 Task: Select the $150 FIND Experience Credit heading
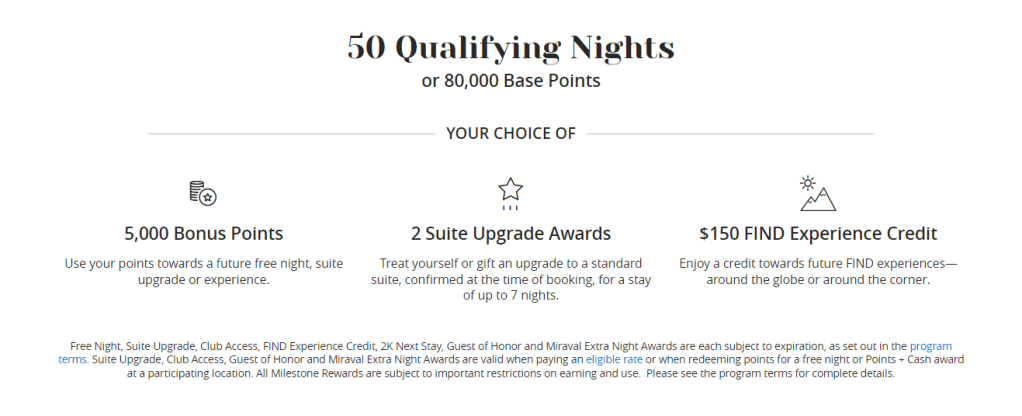tap(818, 234)
